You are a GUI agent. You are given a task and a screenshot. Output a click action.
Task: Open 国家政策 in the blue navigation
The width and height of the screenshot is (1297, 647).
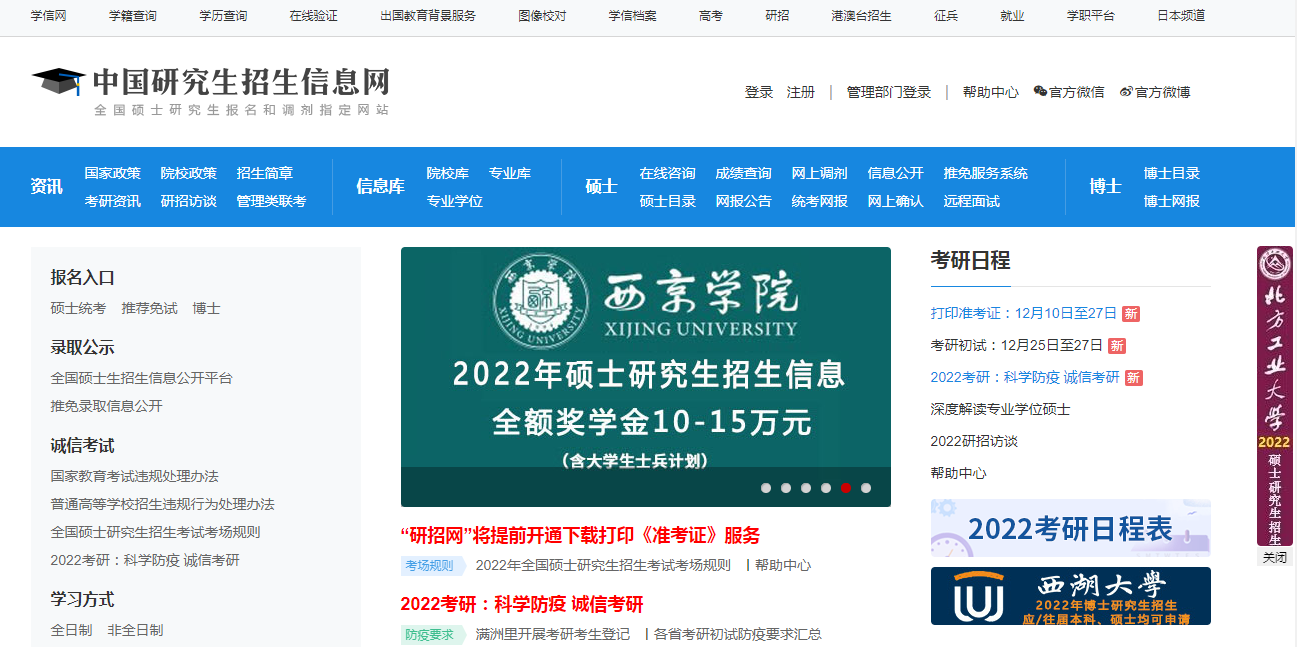click(x=113, y=173)
